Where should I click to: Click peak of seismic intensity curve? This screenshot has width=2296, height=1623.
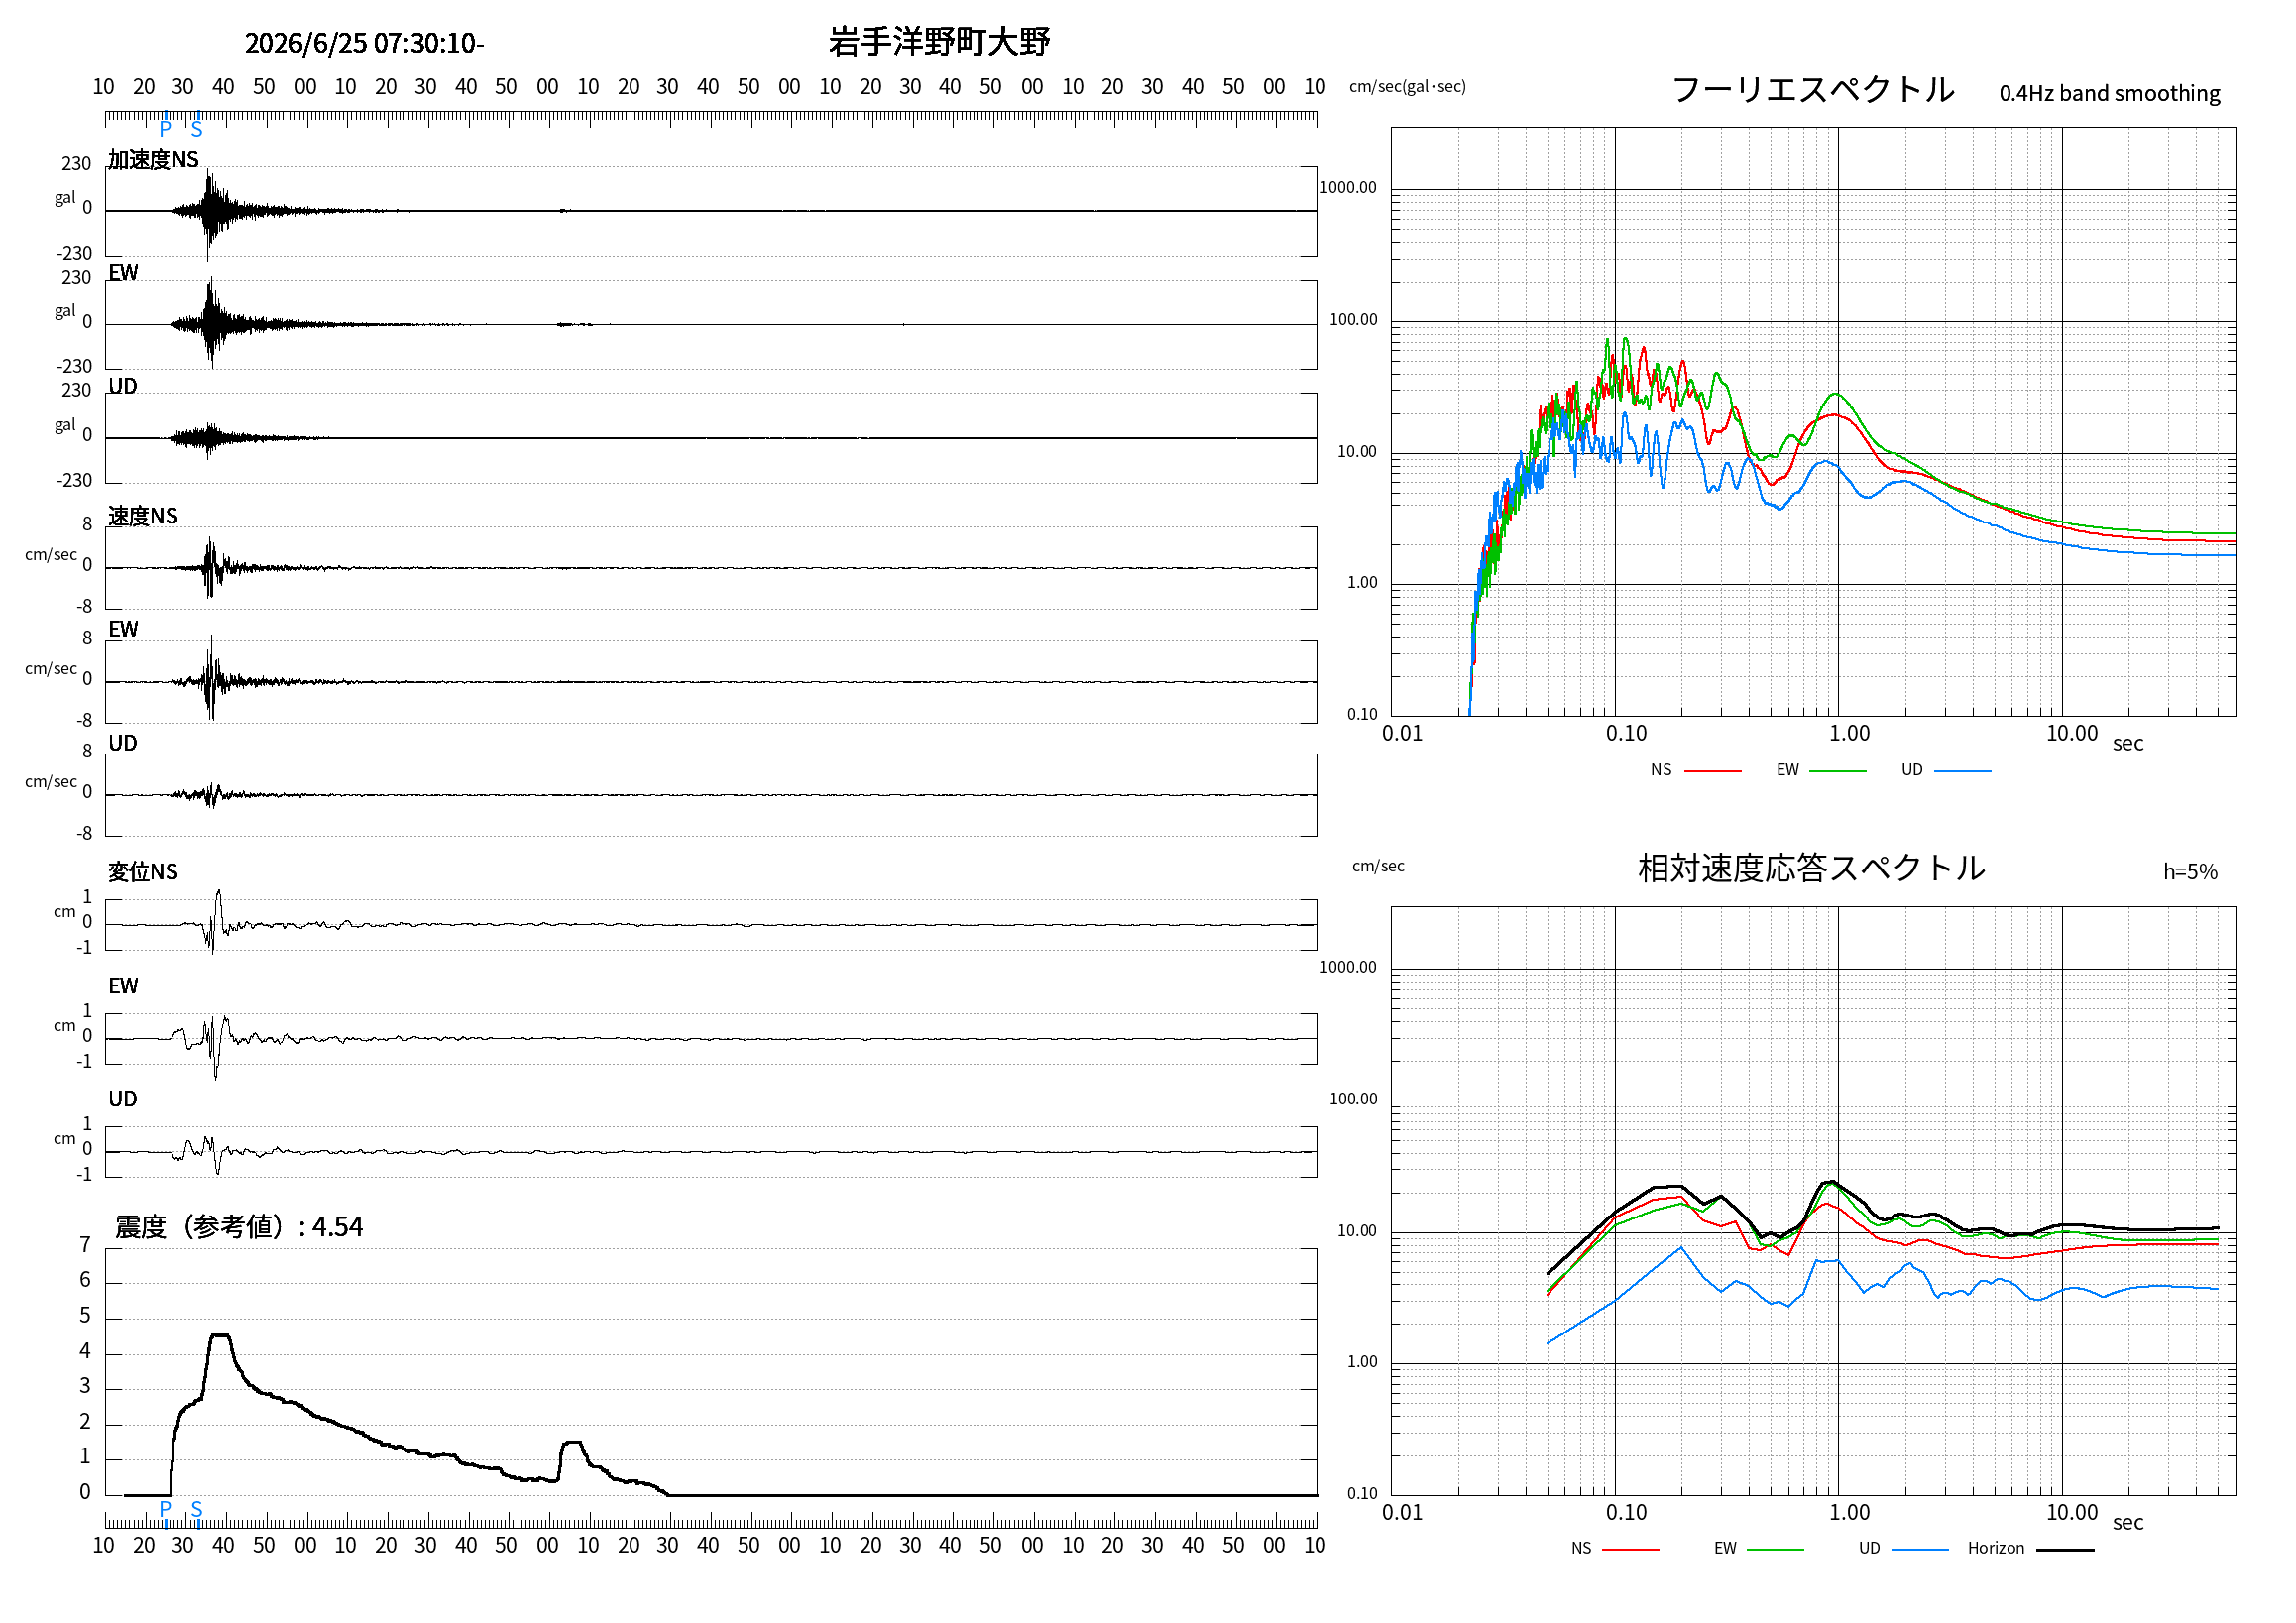click(x=220, y=1335)
